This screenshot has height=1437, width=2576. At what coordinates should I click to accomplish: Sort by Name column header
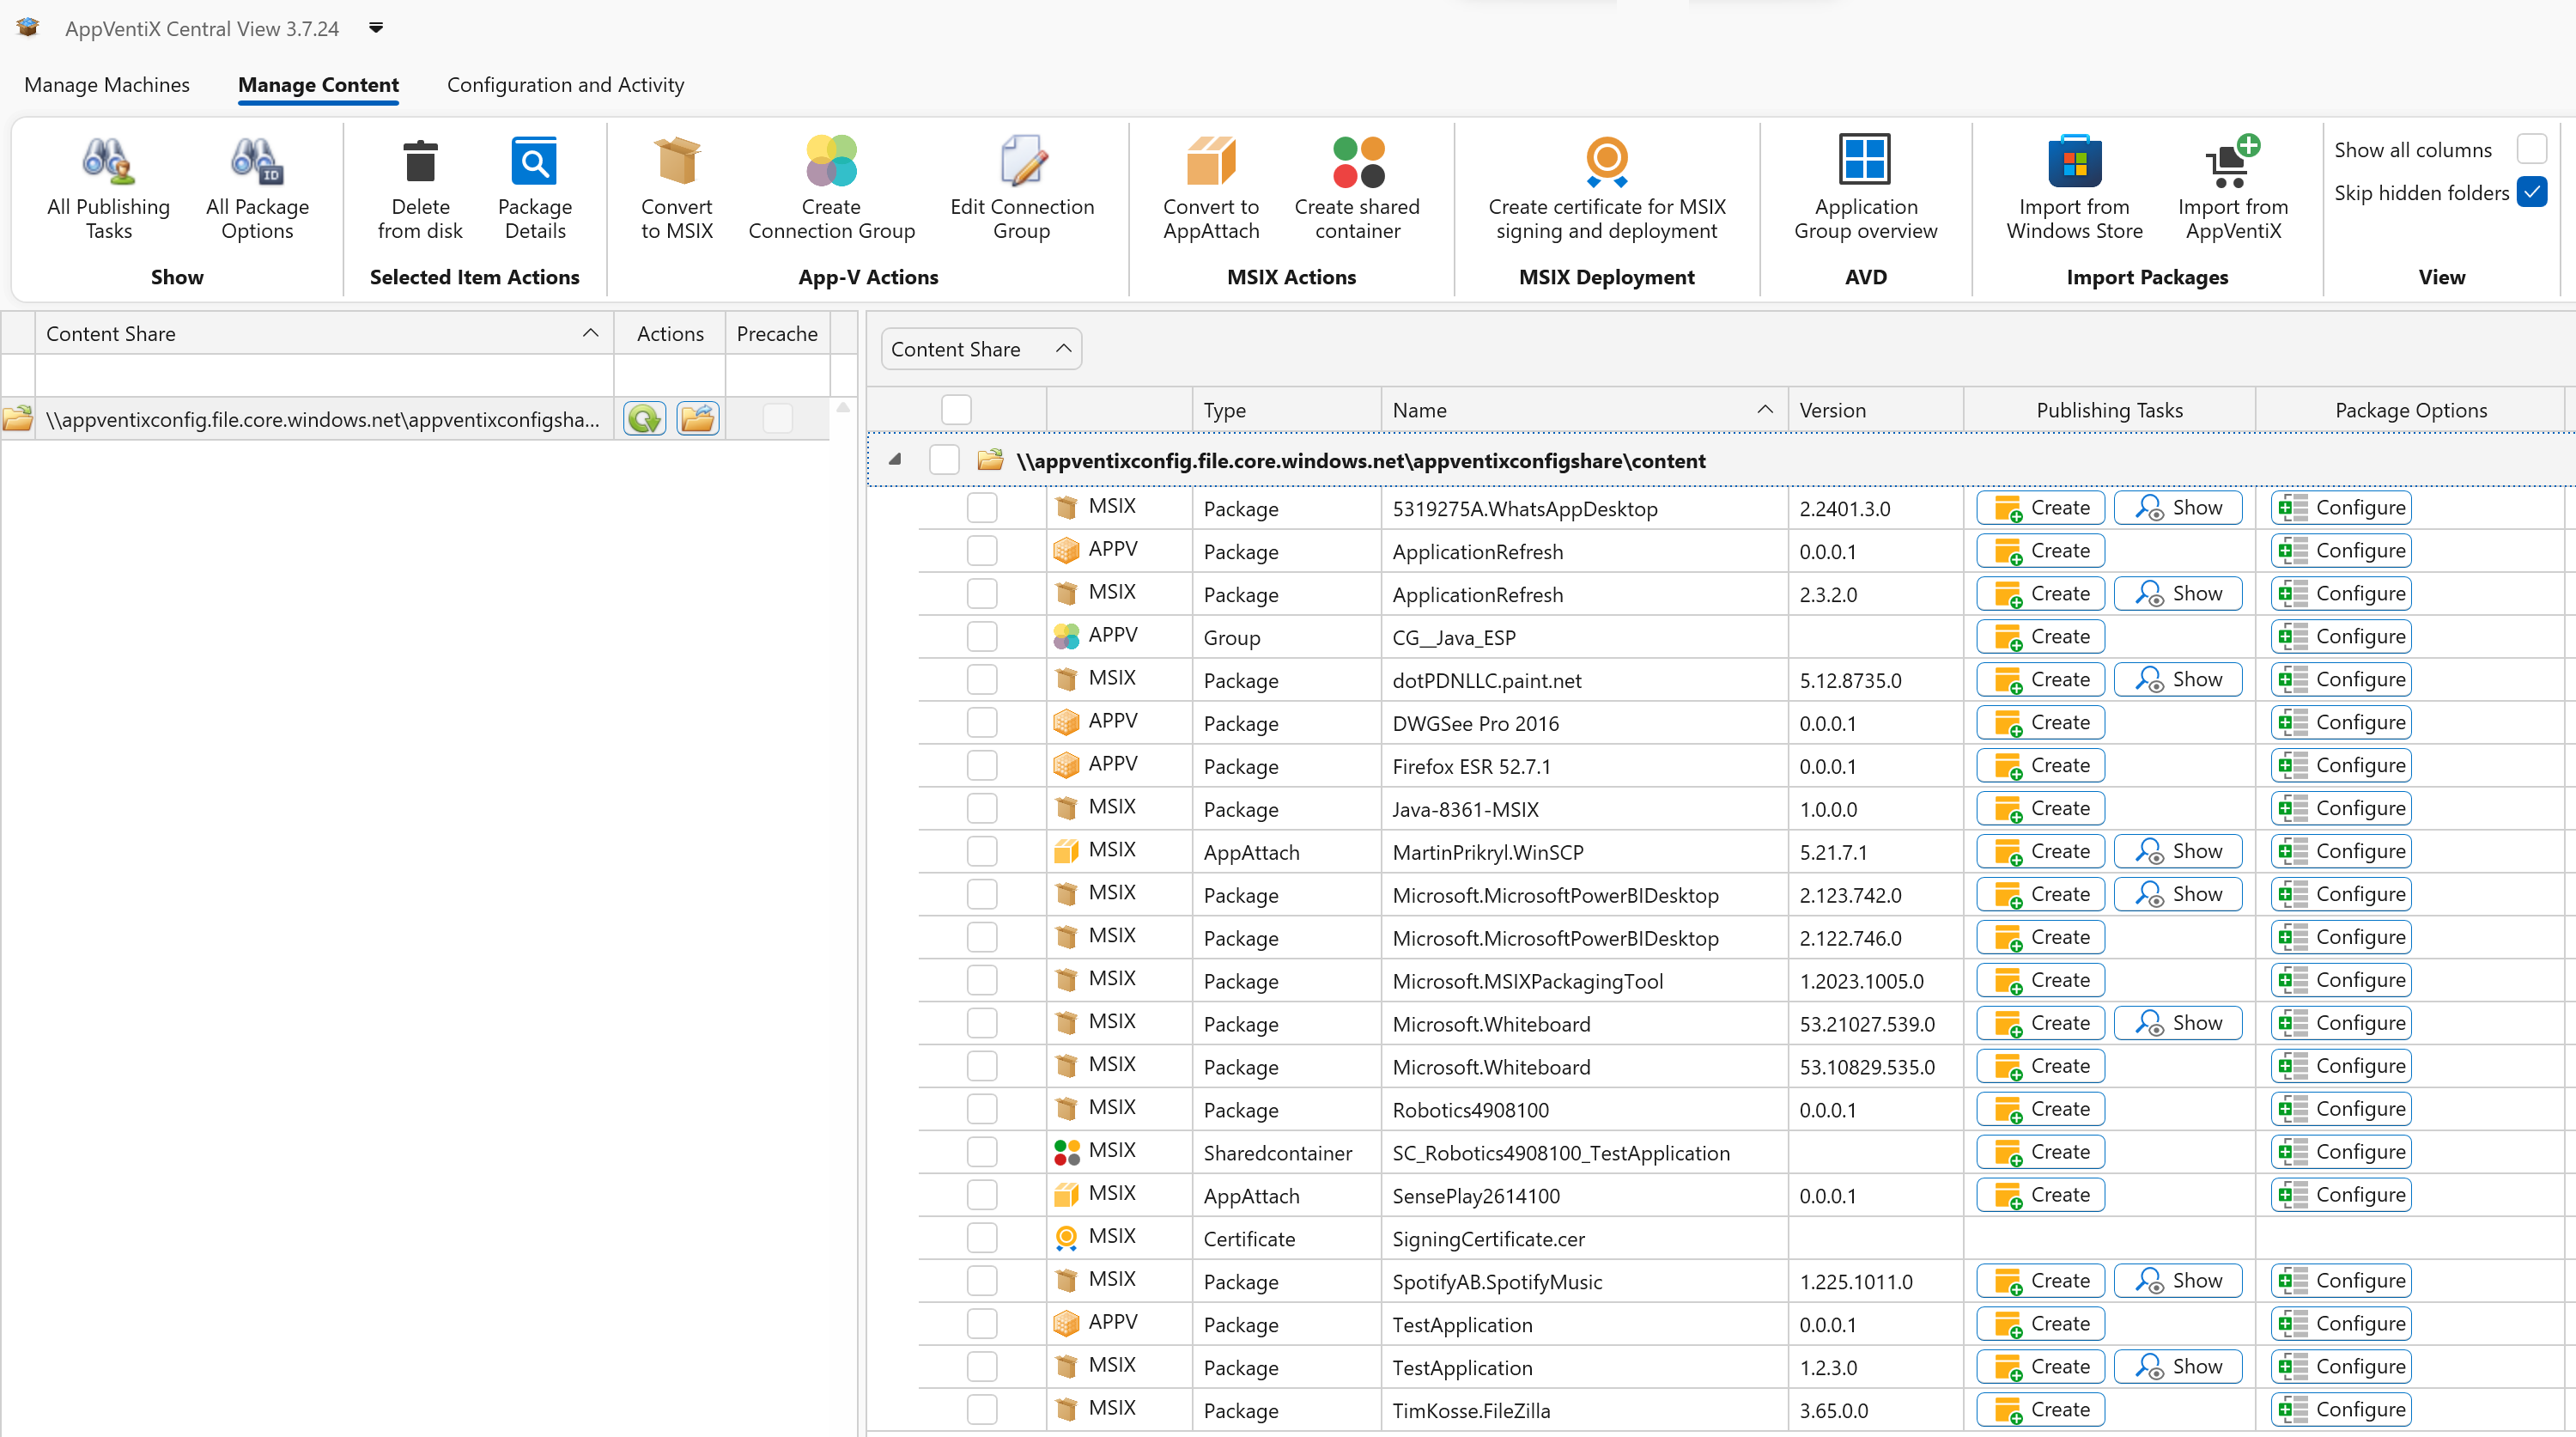click(1584, 410)
